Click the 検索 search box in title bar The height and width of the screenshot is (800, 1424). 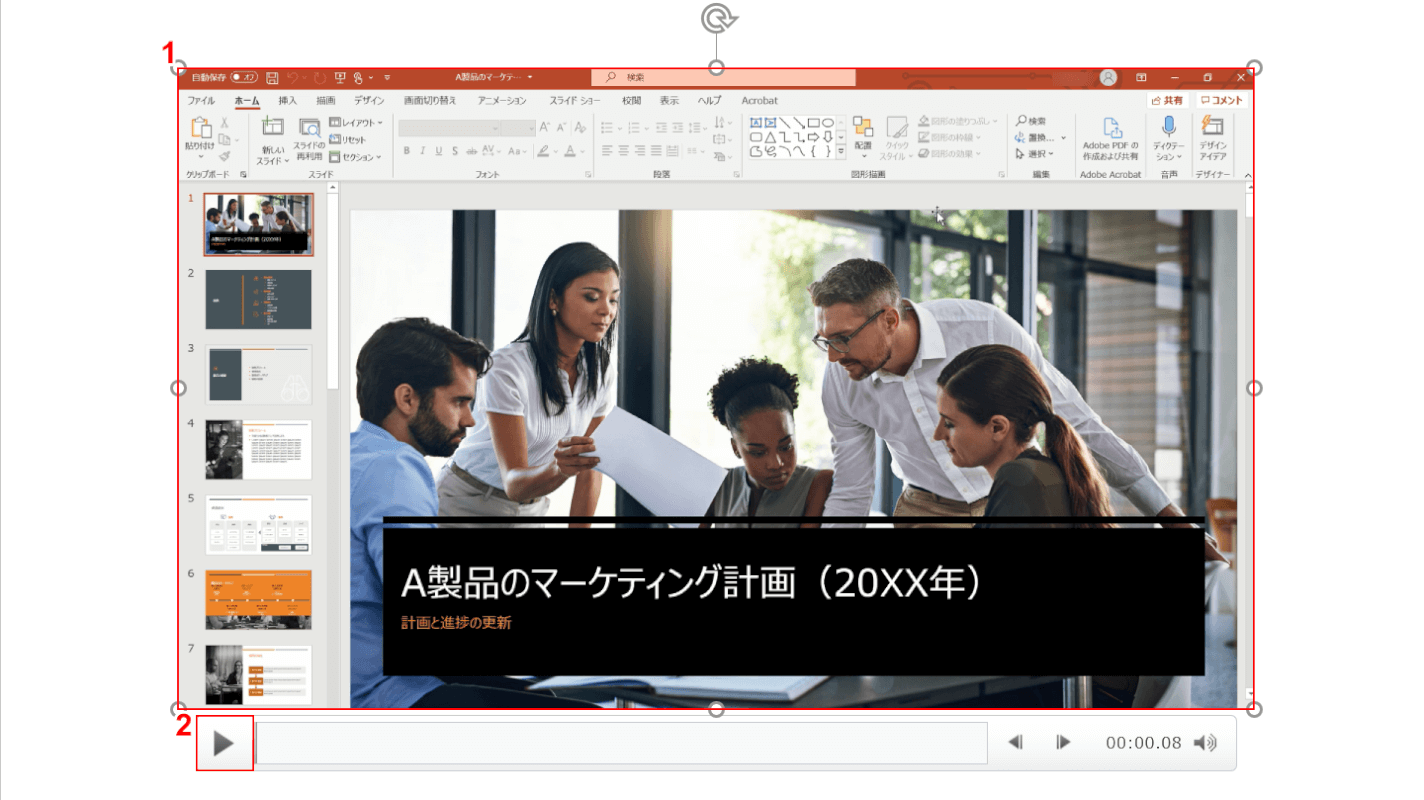[724, 77]
